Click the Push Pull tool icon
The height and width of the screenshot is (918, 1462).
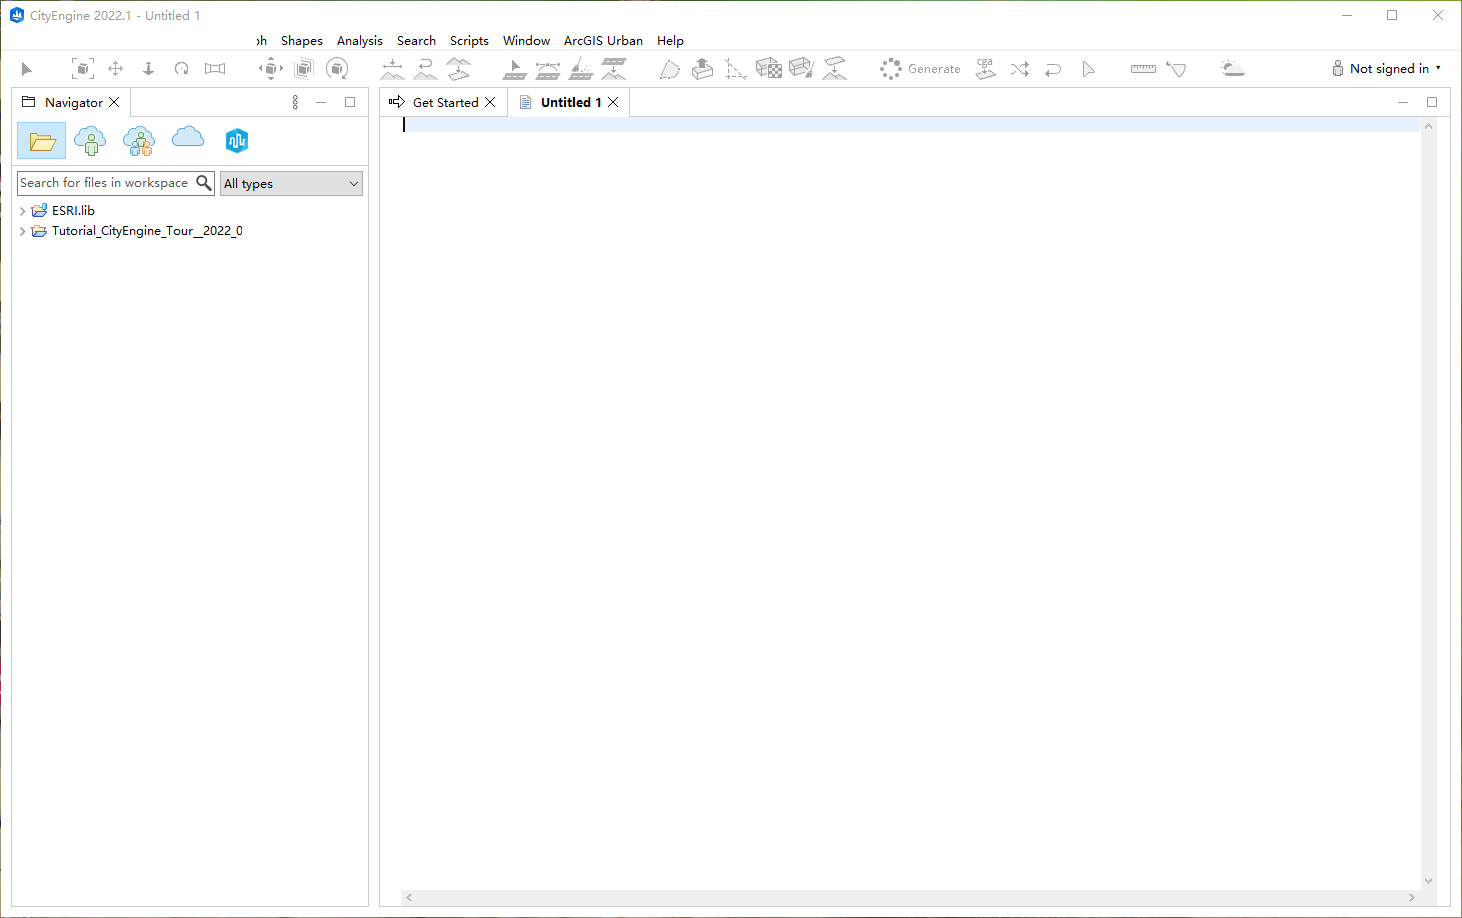(x=703, y=69)
